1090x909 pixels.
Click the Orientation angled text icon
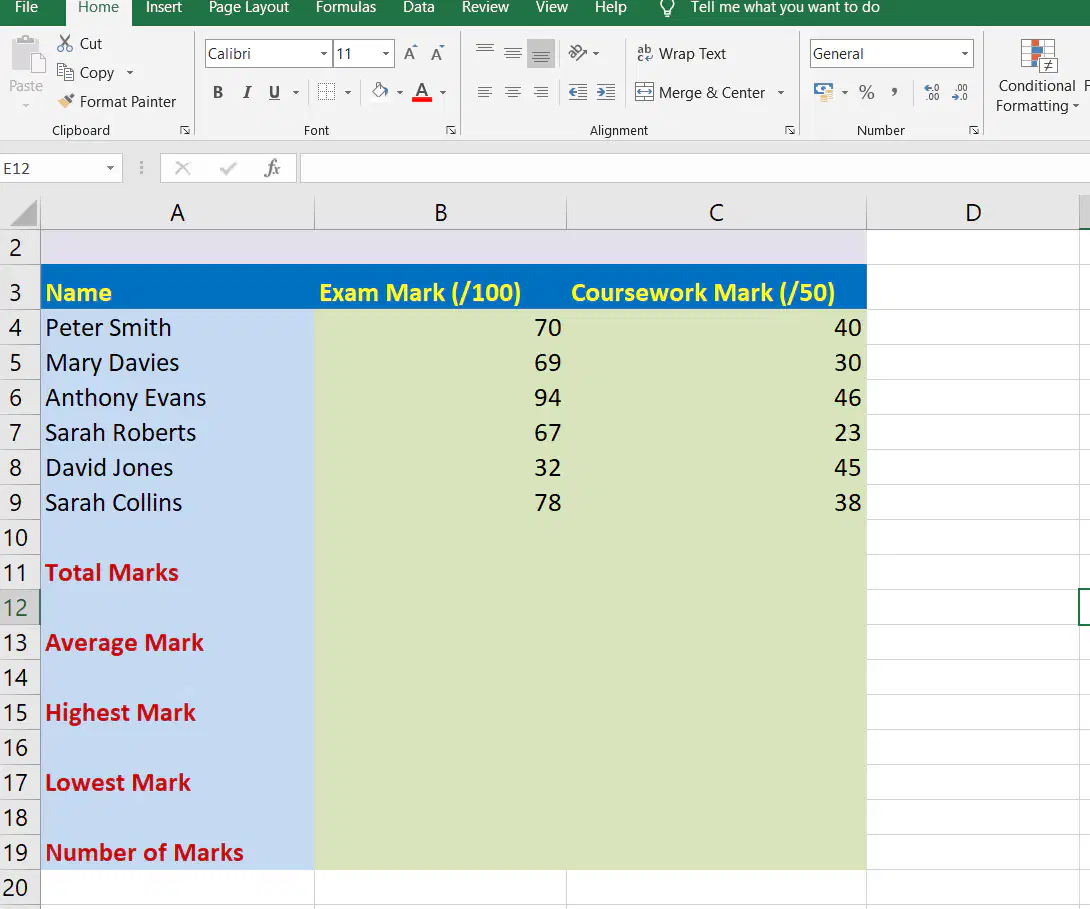[x=578, y=53]
